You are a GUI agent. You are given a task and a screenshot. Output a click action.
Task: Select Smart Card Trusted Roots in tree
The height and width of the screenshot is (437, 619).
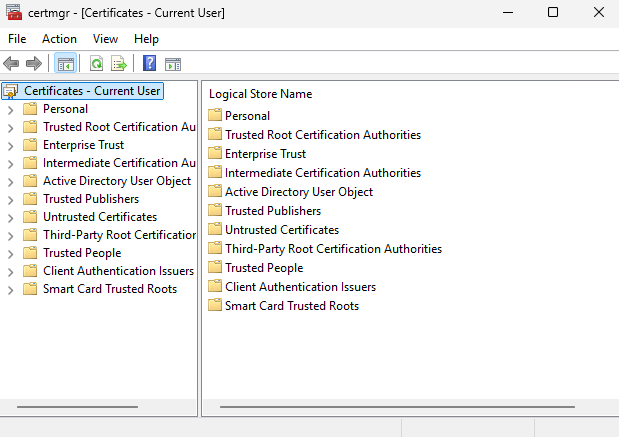click(x=110, y=289)
